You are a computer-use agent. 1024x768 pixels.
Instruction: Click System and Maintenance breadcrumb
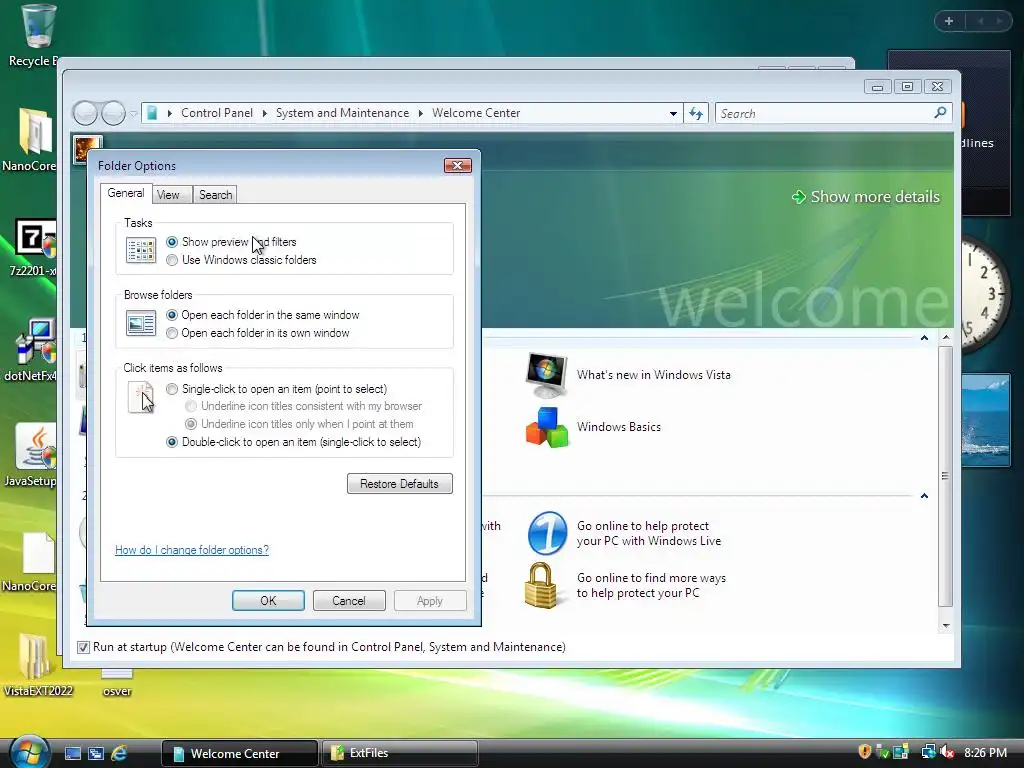tap(342, 113)
